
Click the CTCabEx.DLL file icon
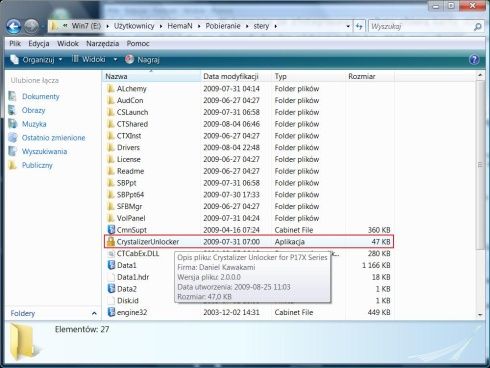[111, 253]
